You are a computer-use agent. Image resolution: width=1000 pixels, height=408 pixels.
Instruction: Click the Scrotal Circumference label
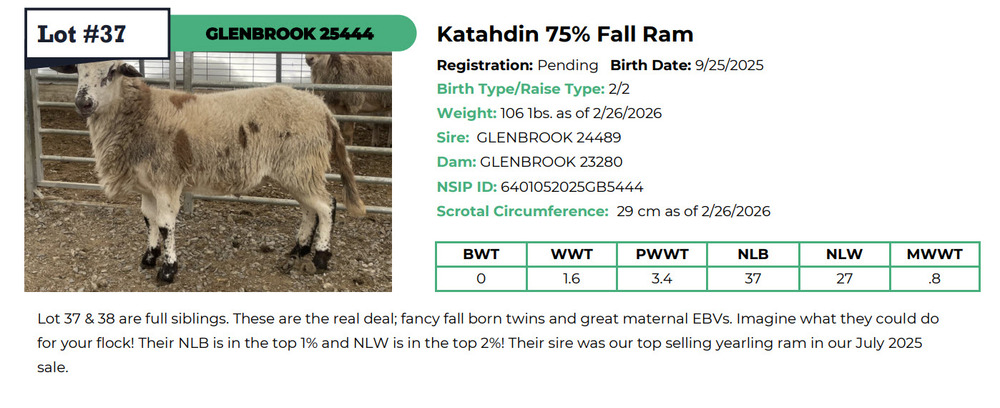pyautogui.click(x=522, y=211)
